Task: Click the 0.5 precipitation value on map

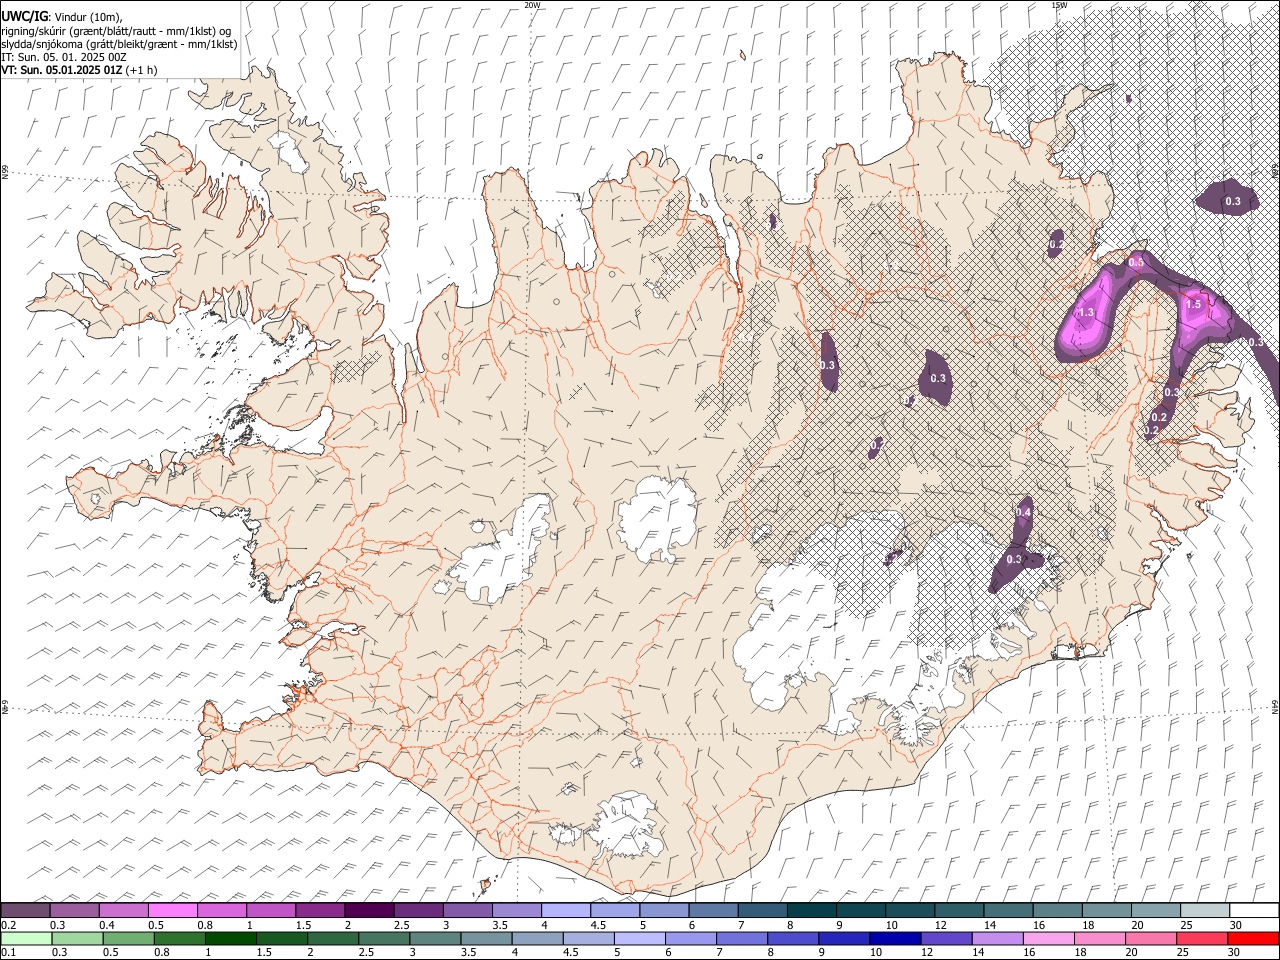Action: click(x=1136, y=262)
